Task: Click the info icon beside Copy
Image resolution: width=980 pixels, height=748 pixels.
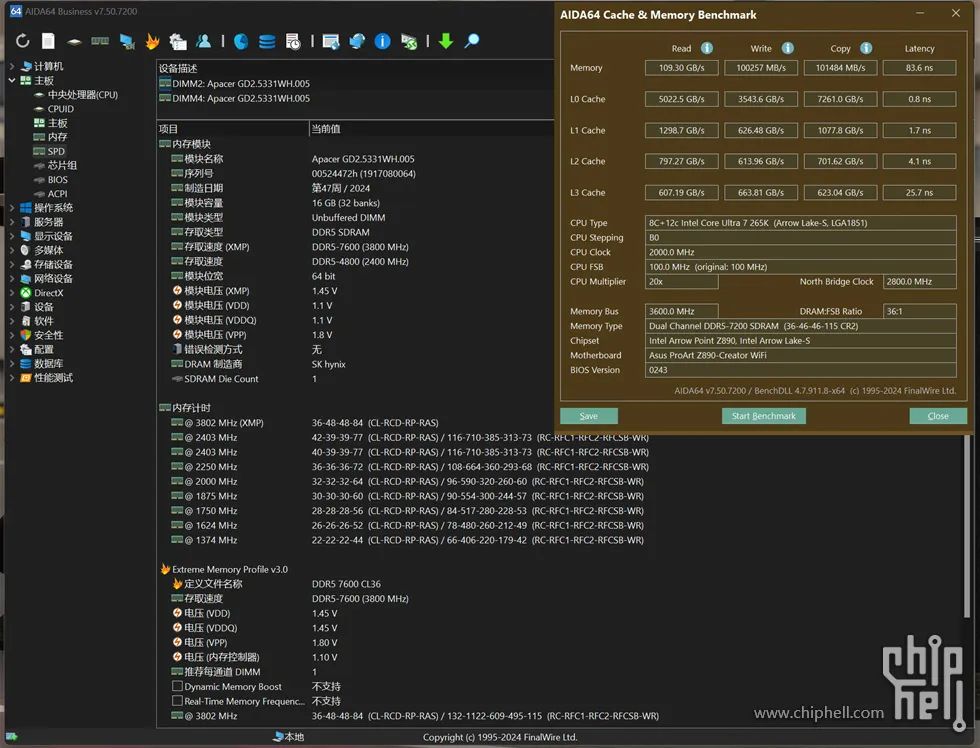Action: [866, 48]
